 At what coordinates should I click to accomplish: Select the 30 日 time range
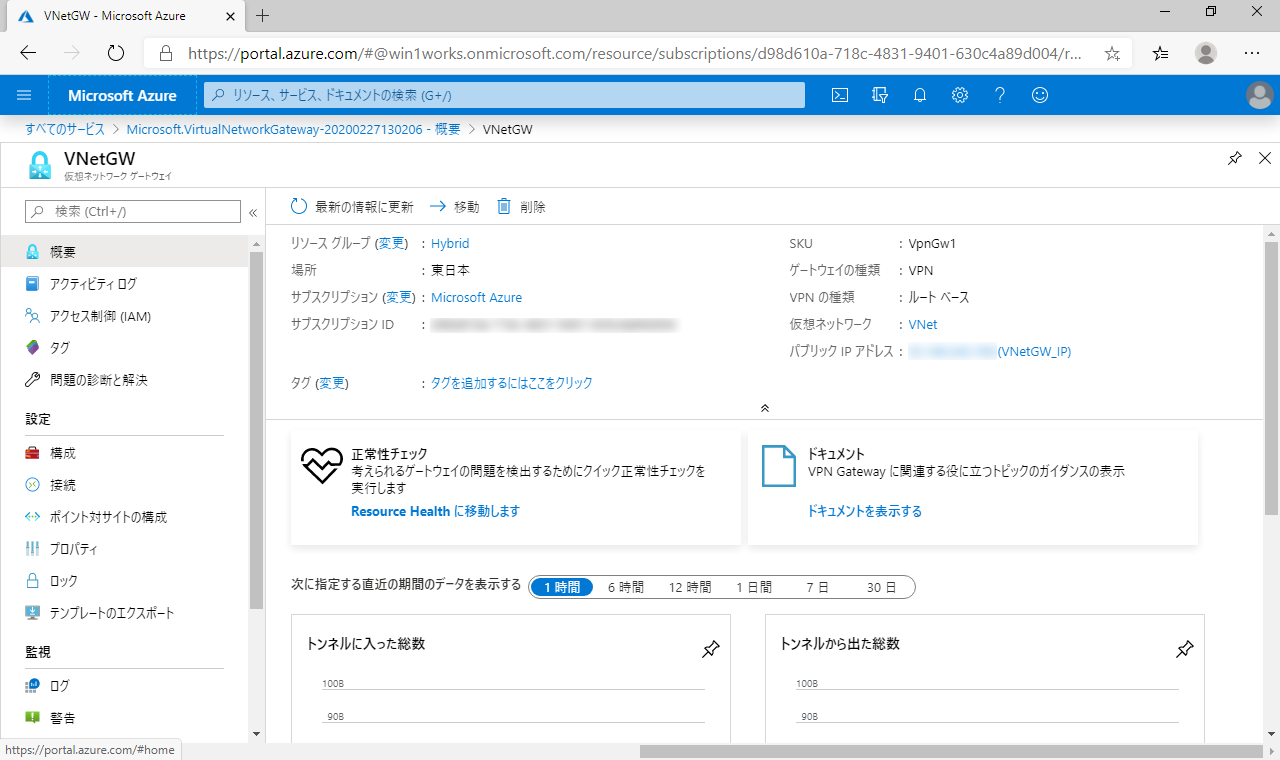(x=881, y=587)
